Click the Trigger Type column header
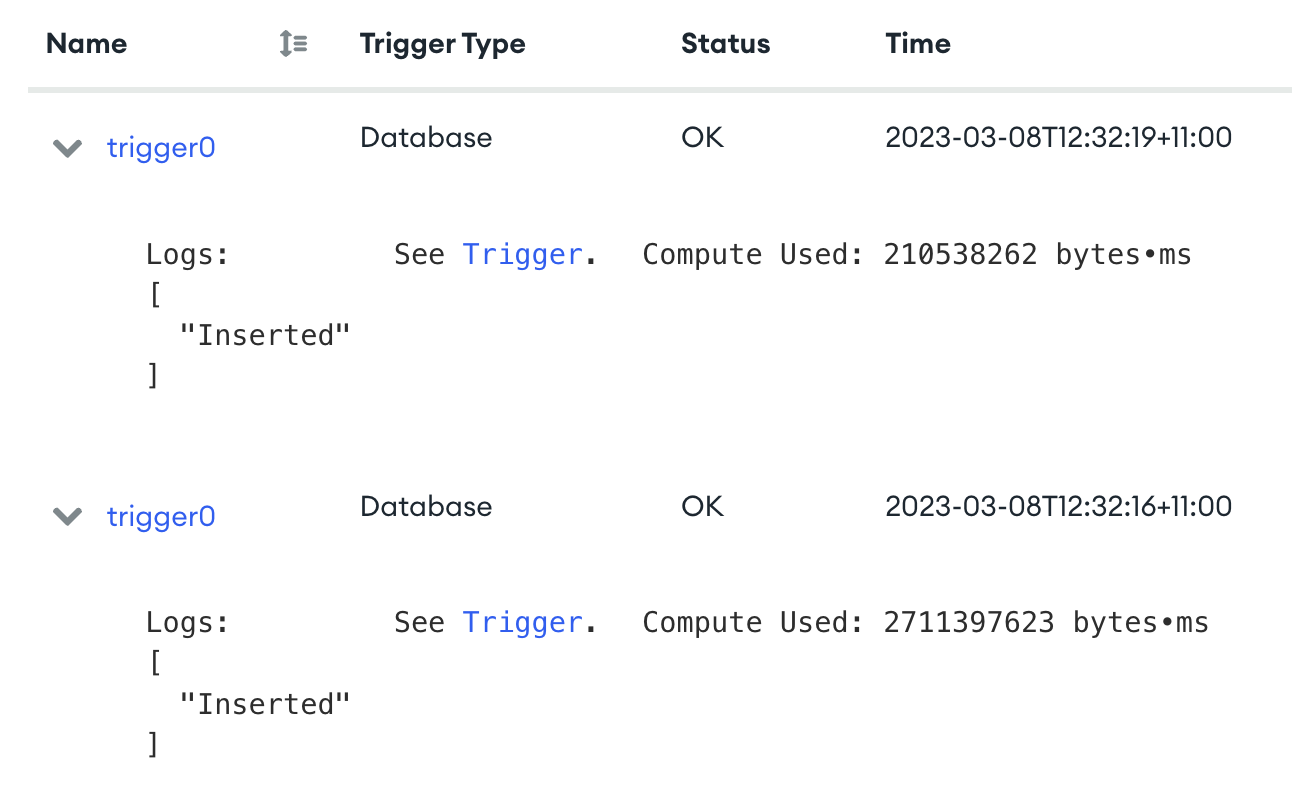 click(442, 44)
